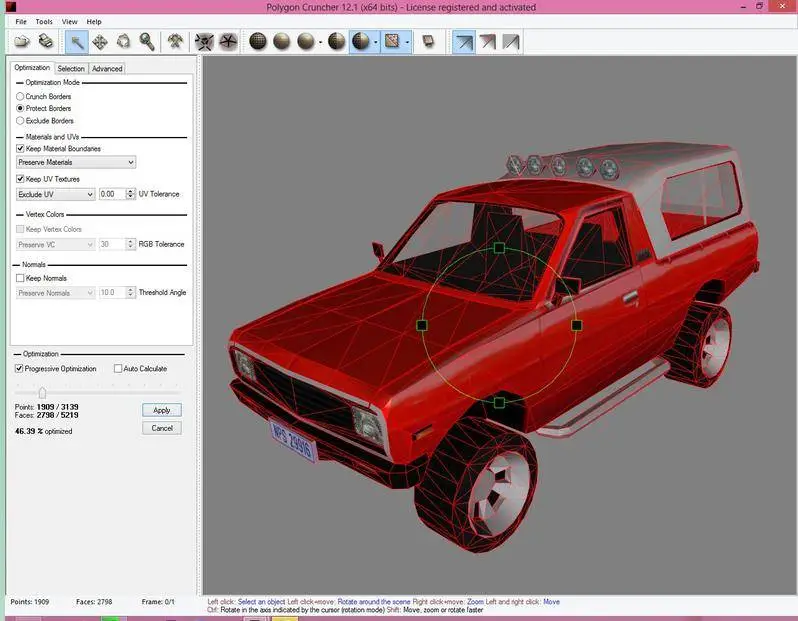Open dropdown arrow beside smooth sphere icon

(320, 43)
